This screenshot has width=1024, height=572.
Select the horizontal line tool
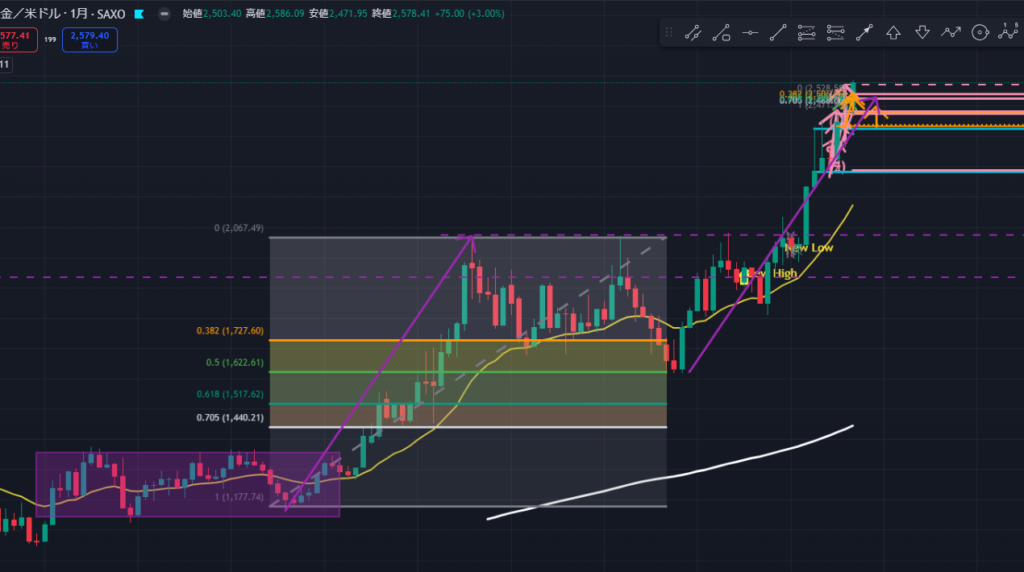click(x=749, y=33)
